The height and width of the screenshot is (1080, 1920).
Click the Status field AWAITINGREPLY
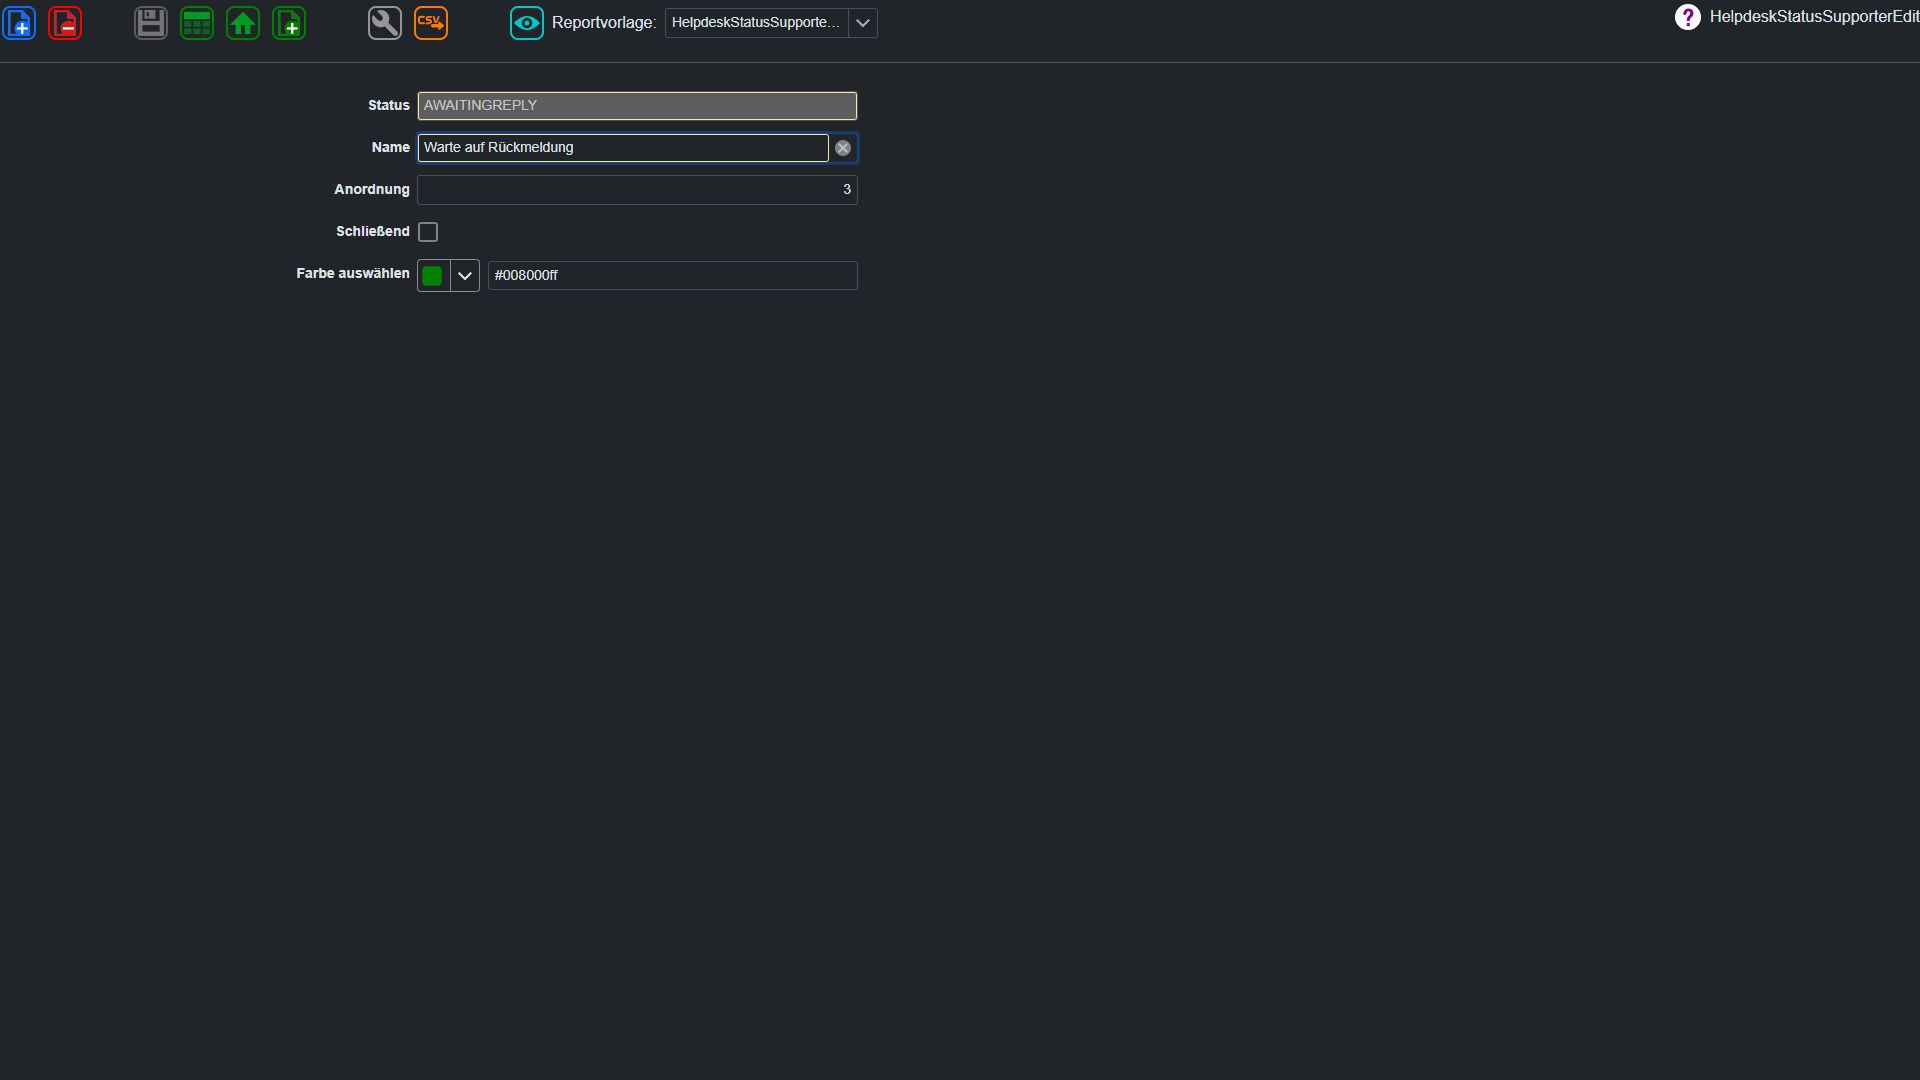tap(637, 106)
